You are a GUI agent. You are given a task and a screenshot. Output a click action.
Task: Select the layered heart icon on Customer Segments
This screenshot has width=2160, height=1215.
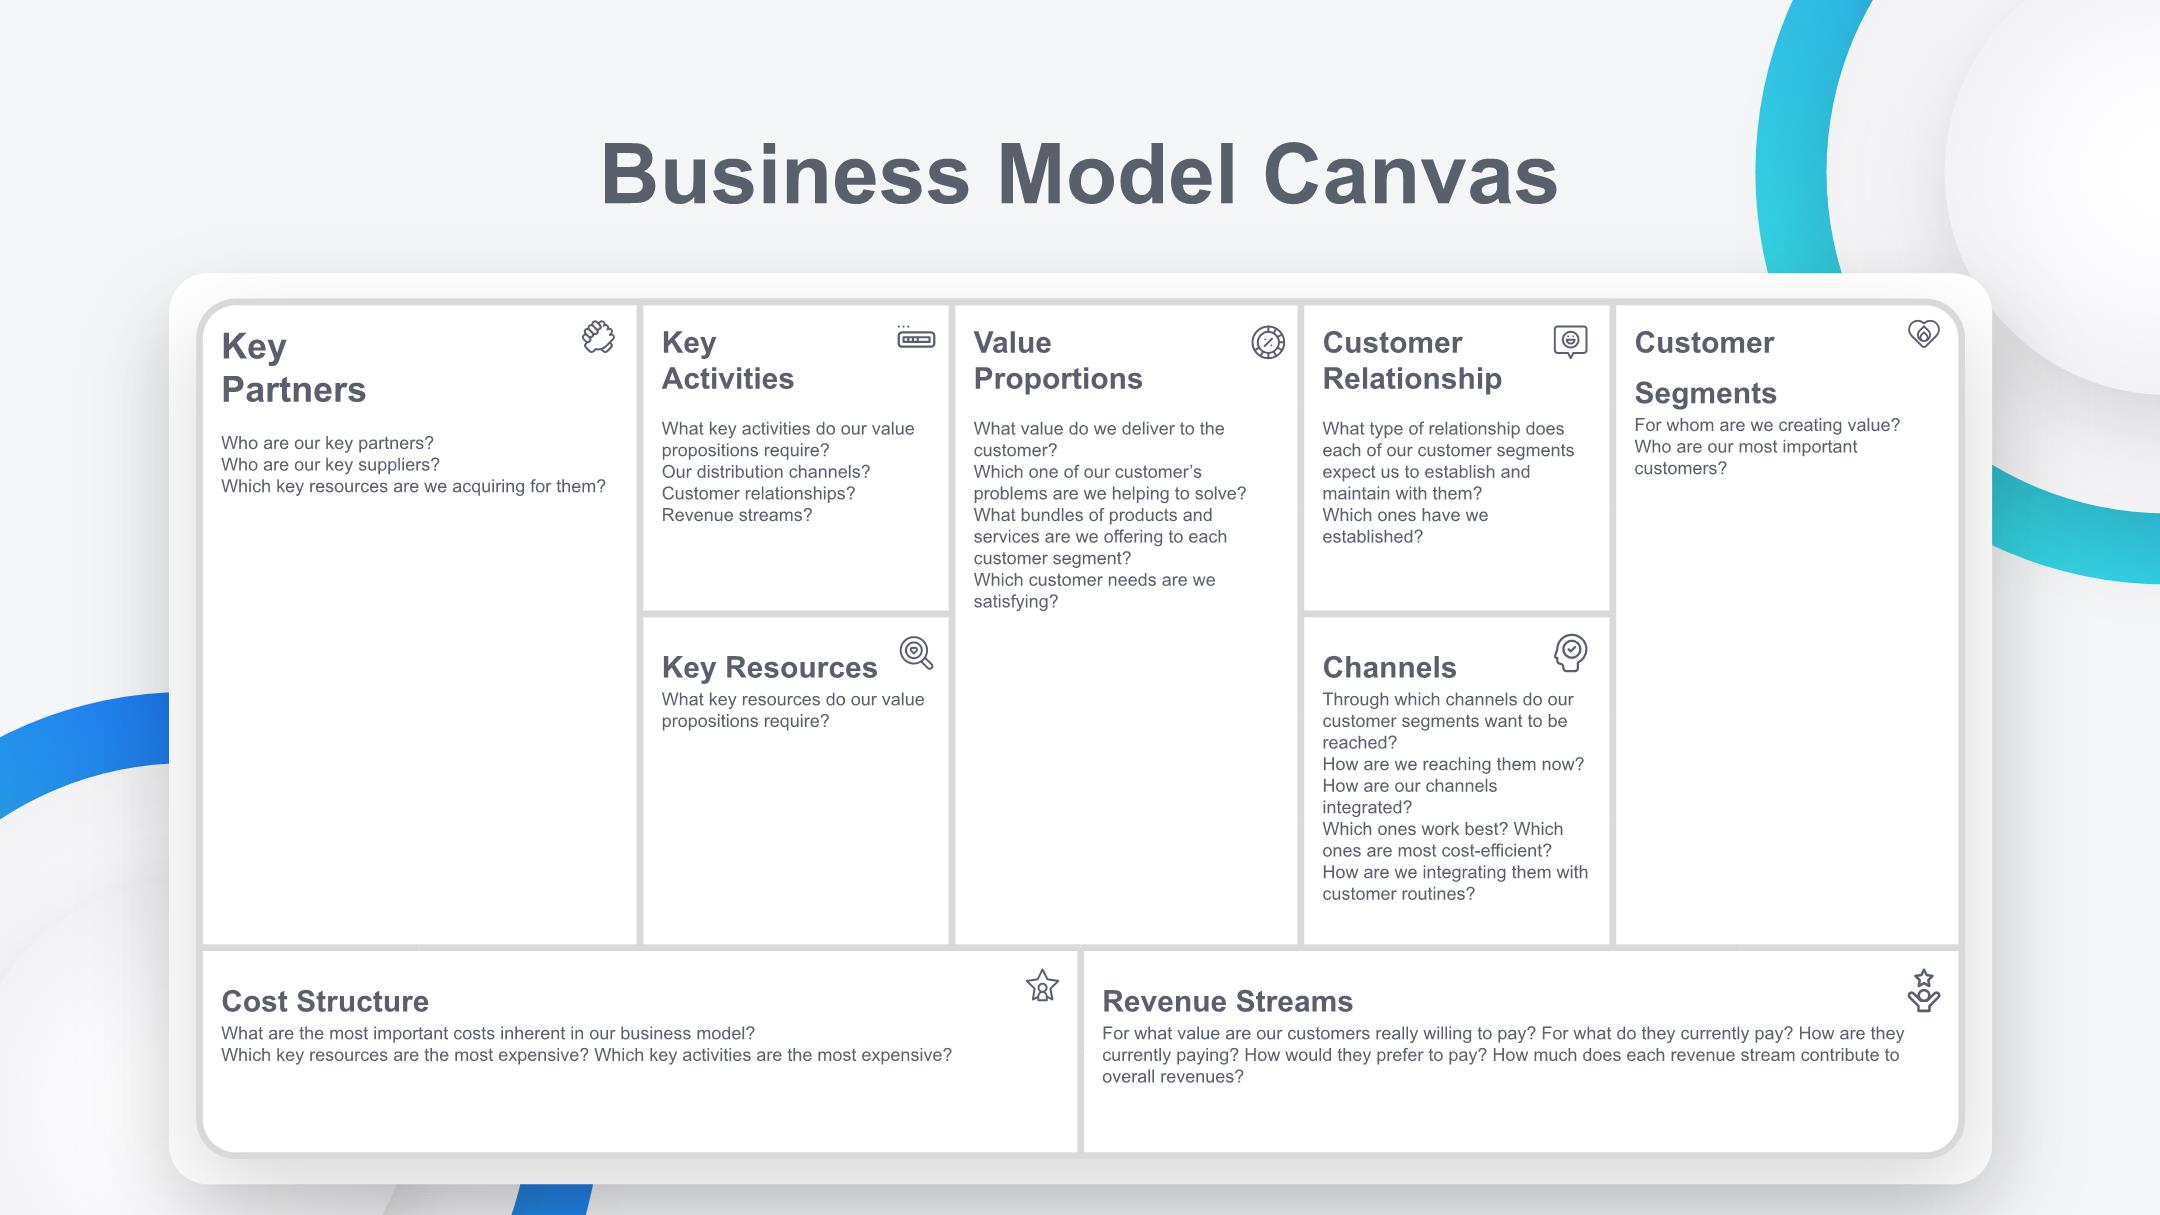(1925, 337)
